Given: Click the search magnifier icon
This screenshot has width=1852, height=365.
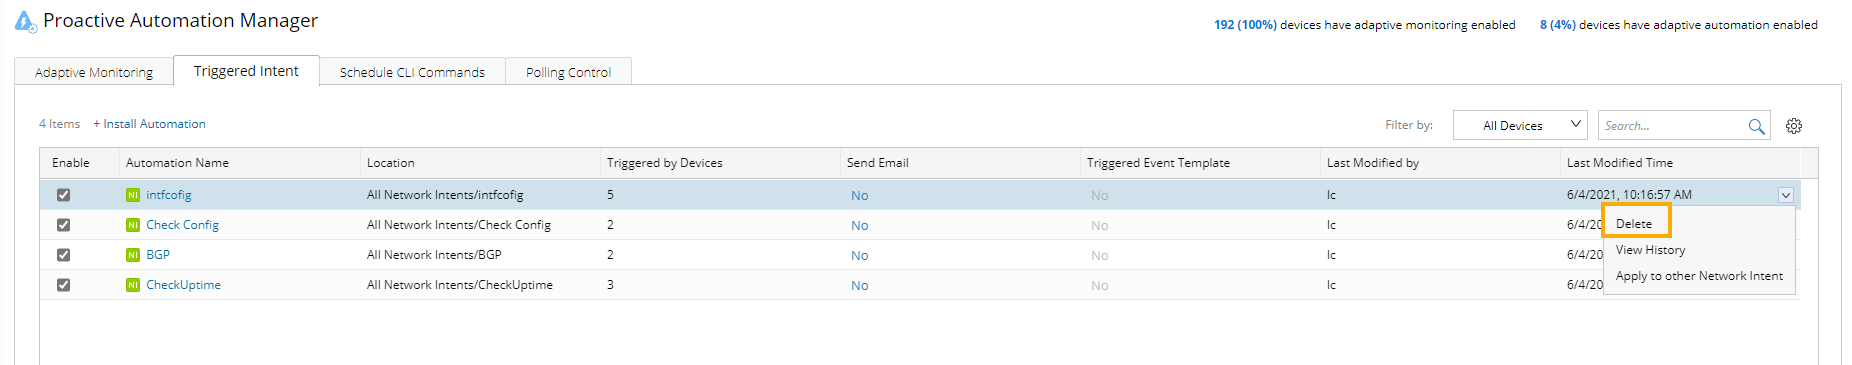Looking at the screenshot, I should point(1756,126).
